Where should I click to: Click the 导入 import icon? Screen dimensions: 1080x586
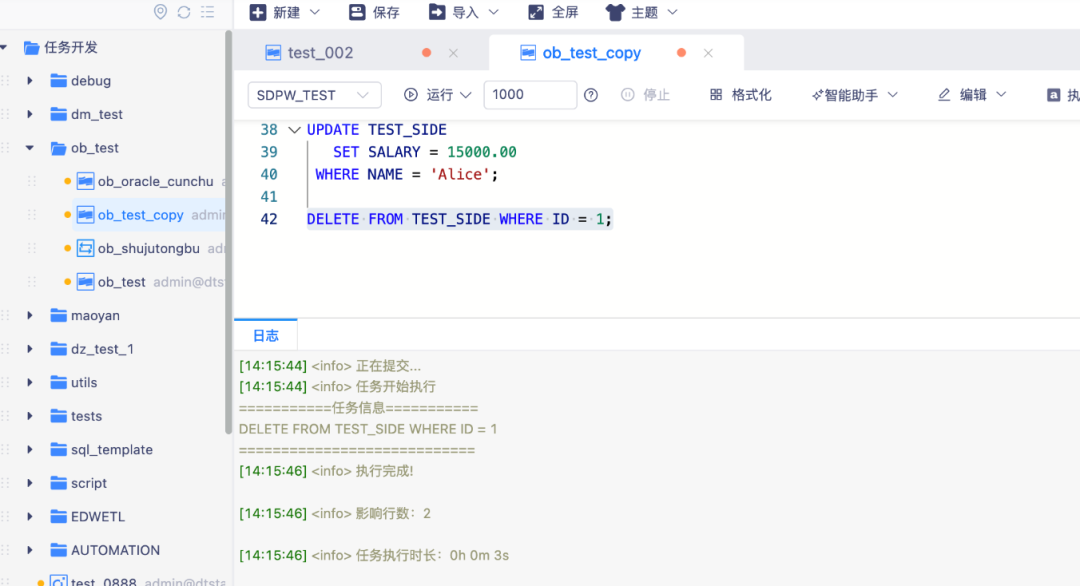(x=437, y=12)
